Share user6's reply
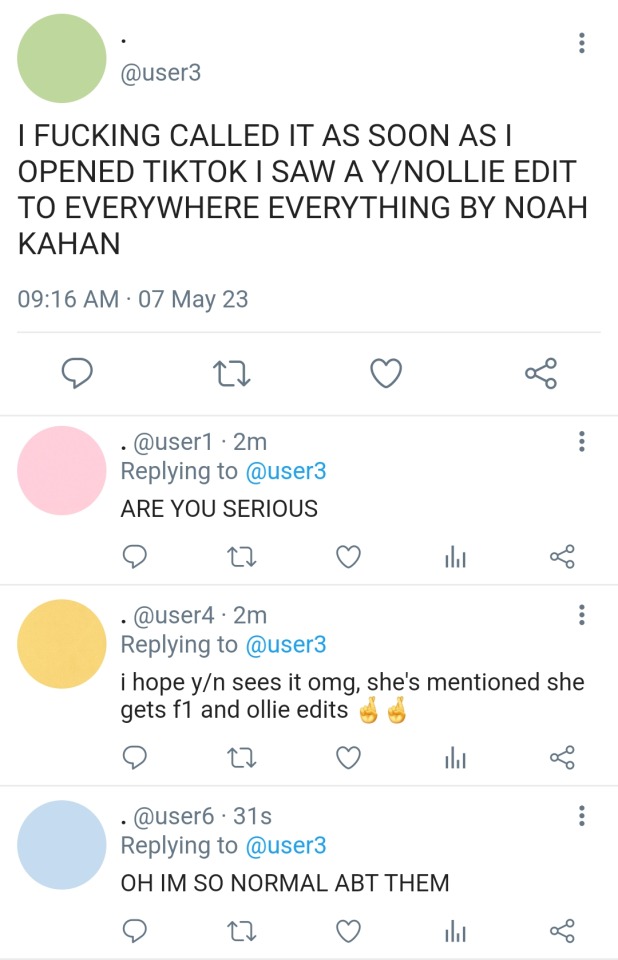Viewport: 618px width, 960px height. [563, 931]
